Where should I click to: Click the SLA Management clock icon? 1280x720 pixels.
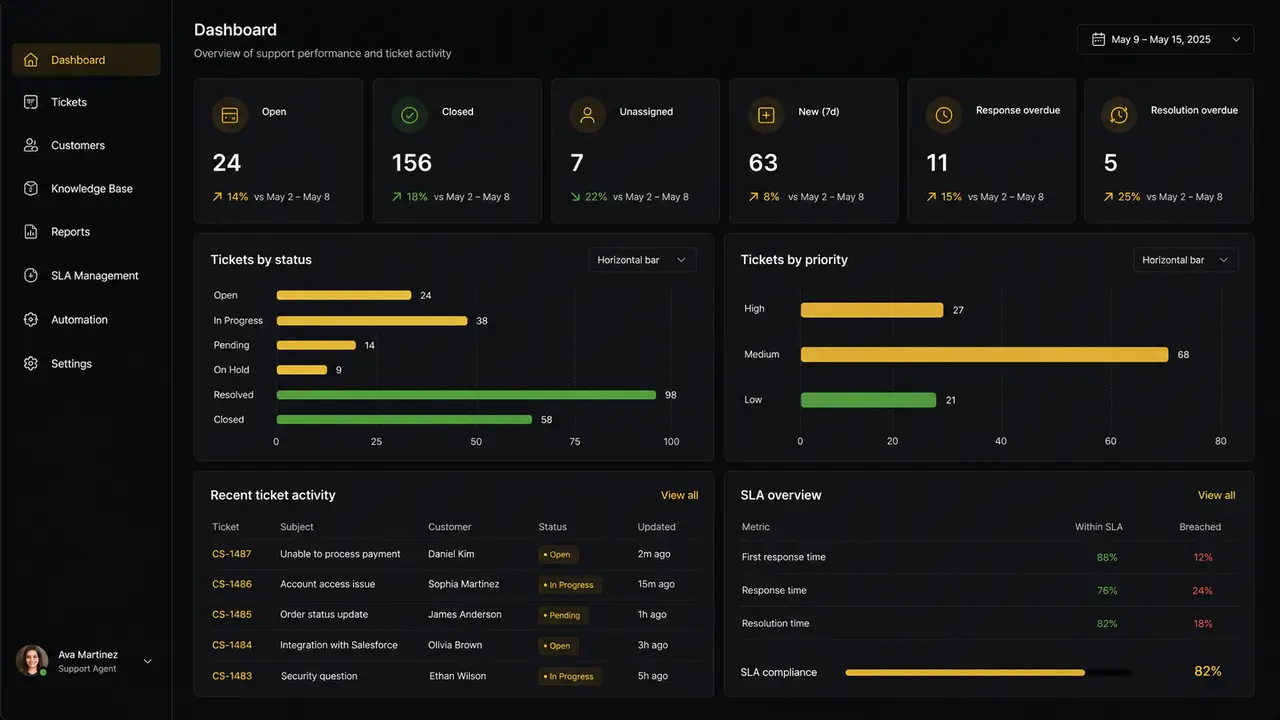pos(31,275)
